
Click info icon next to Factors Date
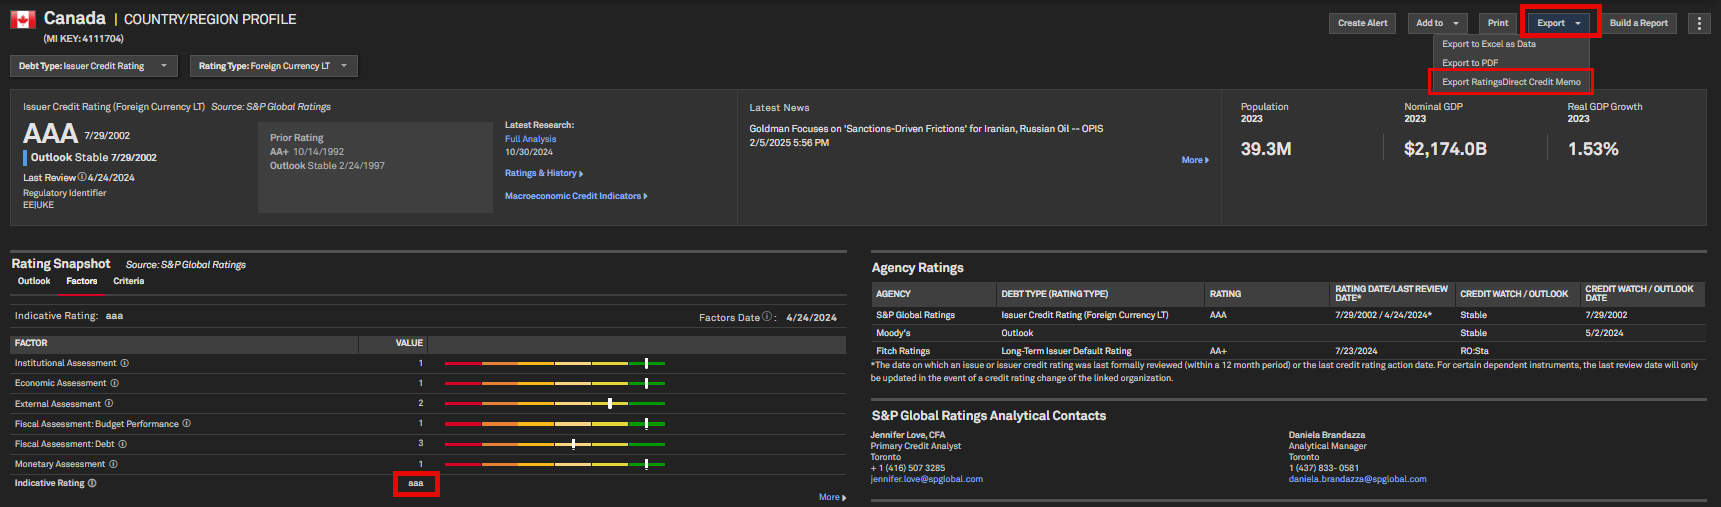pyautogui.click(x=767, y=317)
